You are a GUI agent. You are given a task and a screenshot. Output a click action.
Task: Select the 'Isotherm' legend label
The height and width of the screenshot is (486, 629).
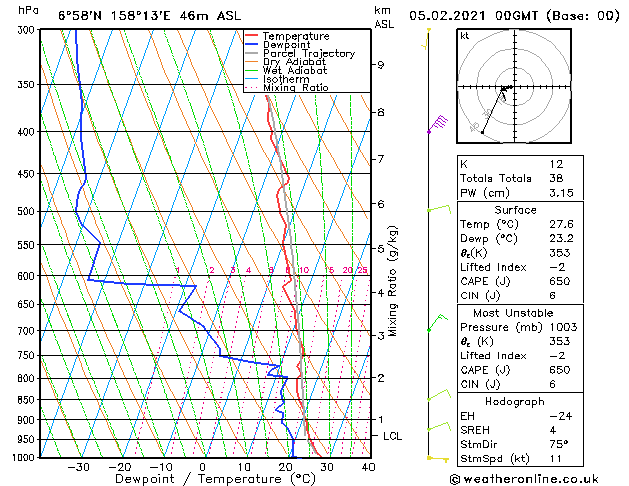[286, 79]
